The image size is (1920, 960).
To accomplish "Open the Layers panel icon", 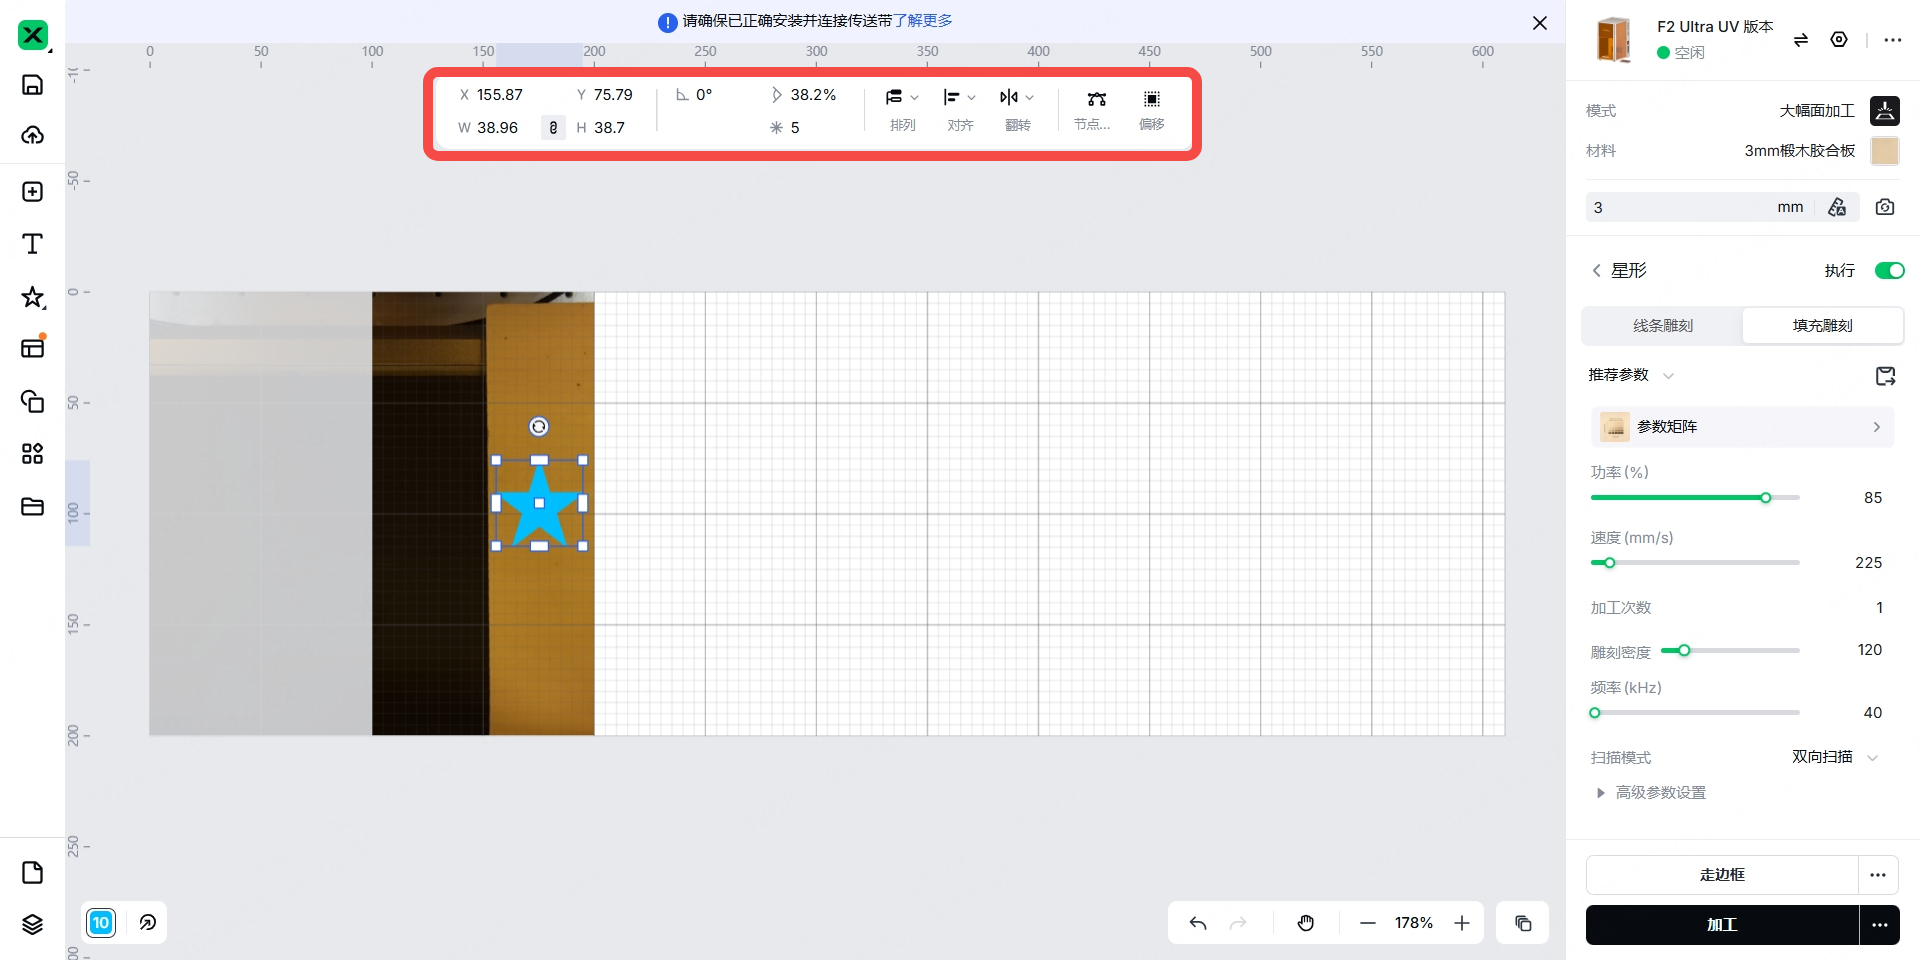I will [x=32, y=924].
